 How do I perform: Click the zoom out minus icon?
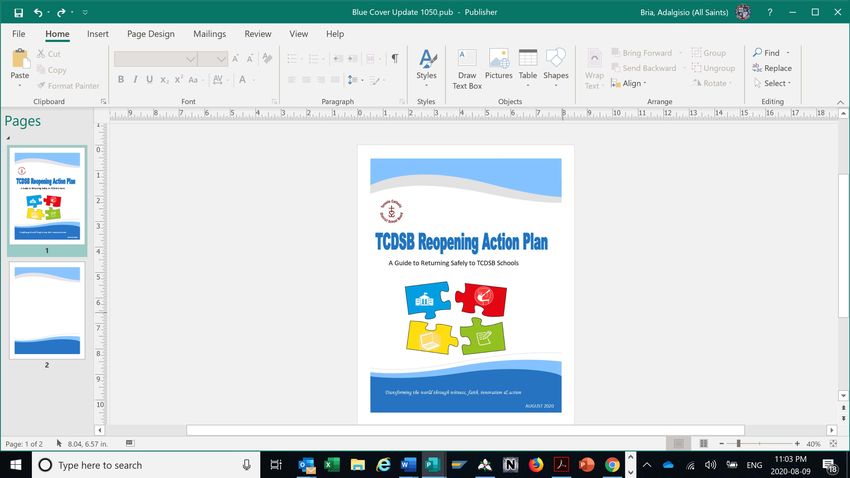pyautogui.click(x=722, y=443)
